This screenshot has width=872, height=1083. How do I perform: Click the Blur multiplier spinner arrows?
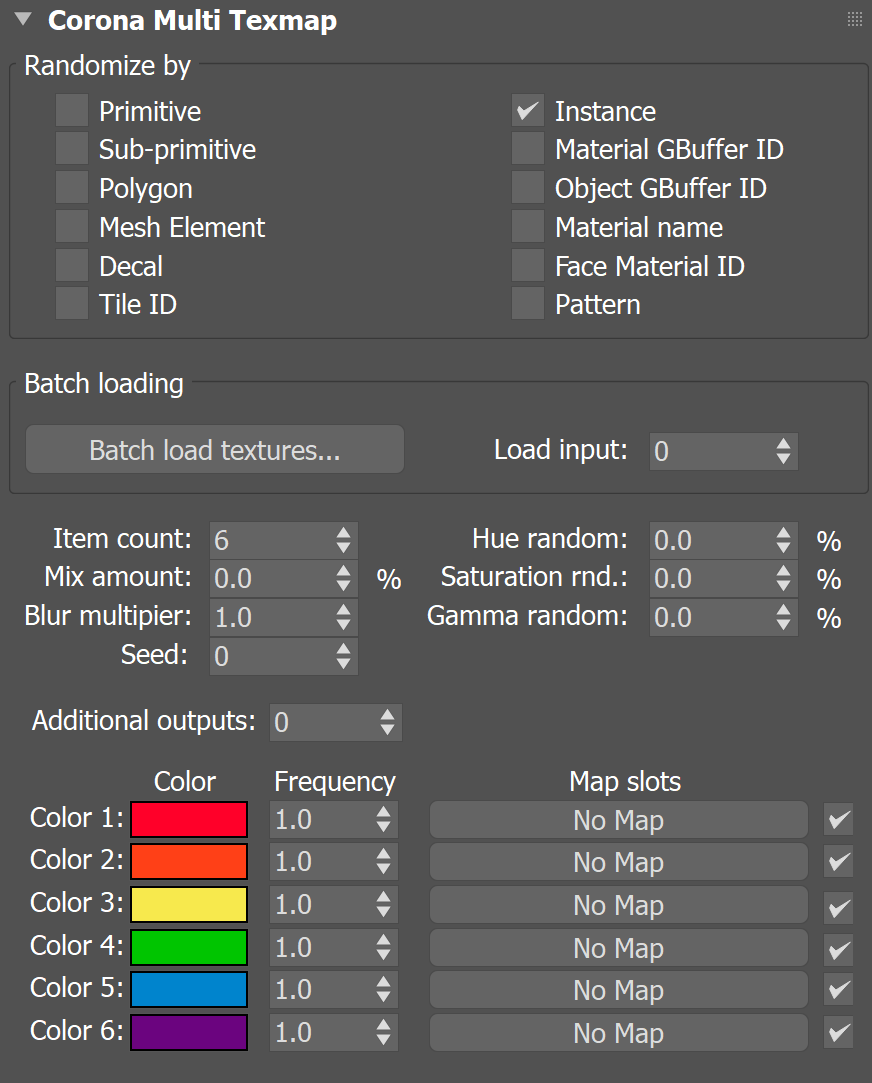344,617
